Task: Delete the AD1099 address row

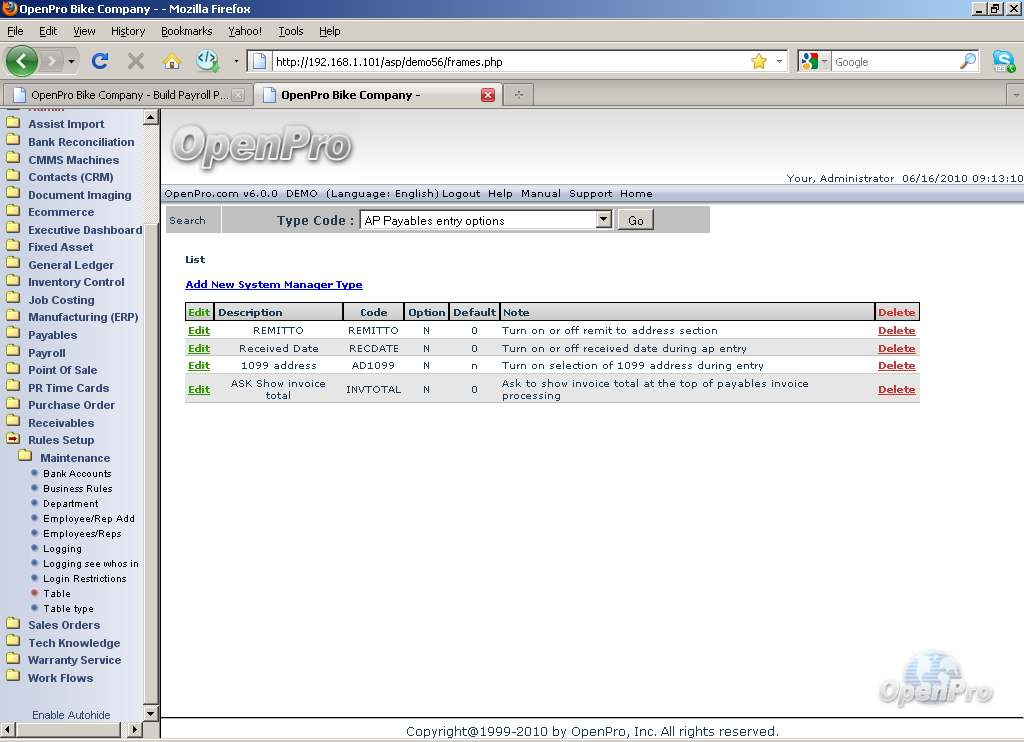Action: 896,365
